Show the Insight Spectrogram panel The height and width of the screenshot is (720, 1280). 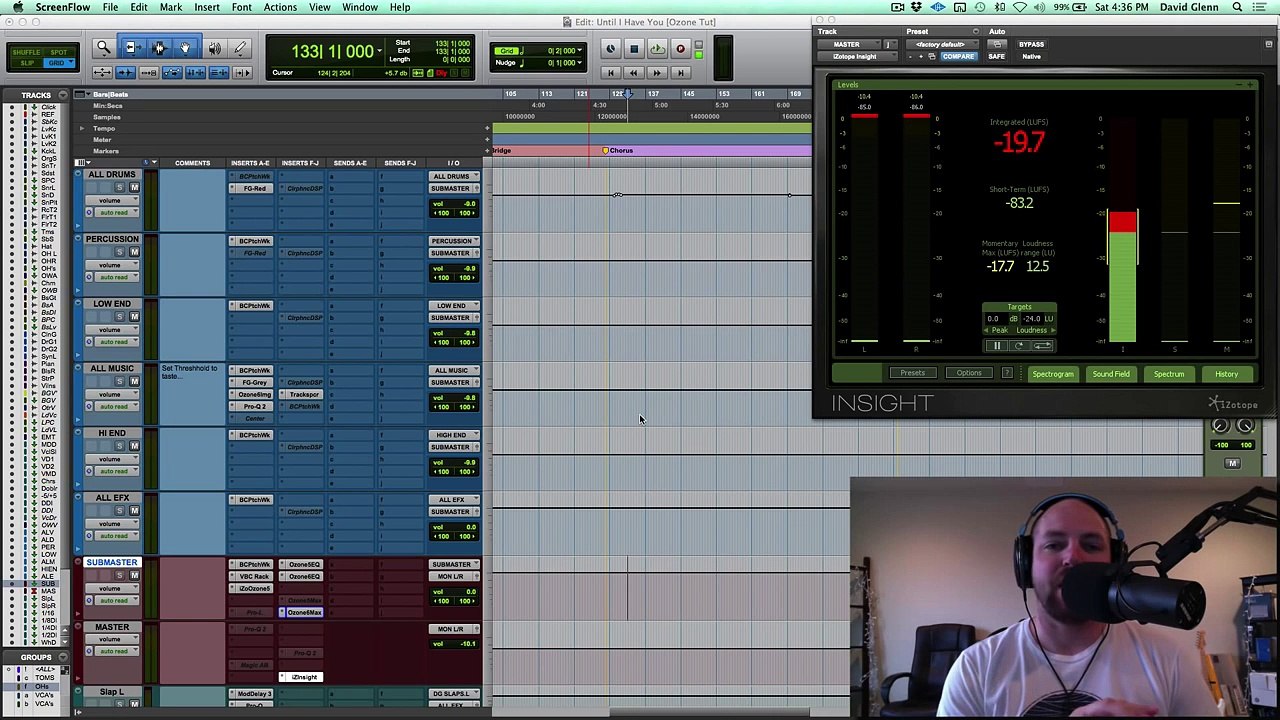pos(1052,374)
